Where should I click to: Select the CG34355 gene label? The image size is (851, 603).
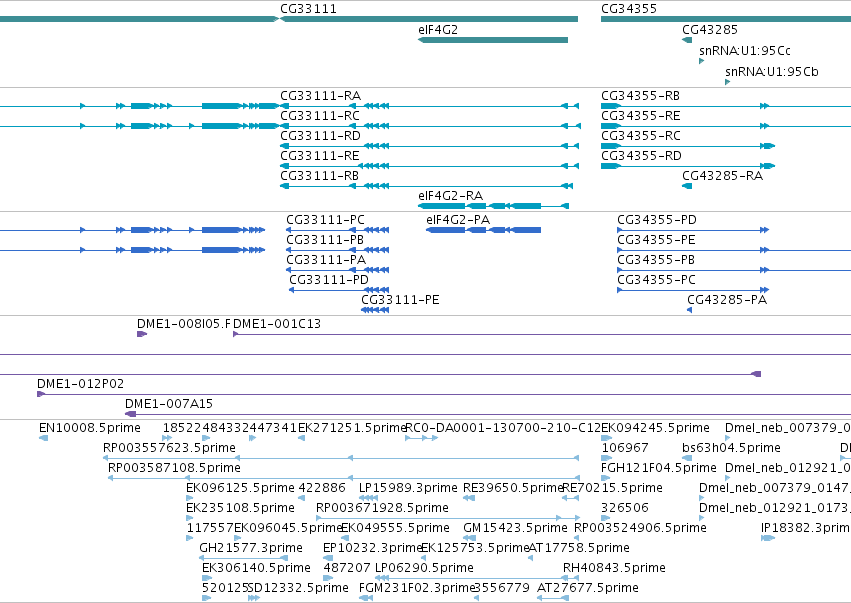(629, 9)
